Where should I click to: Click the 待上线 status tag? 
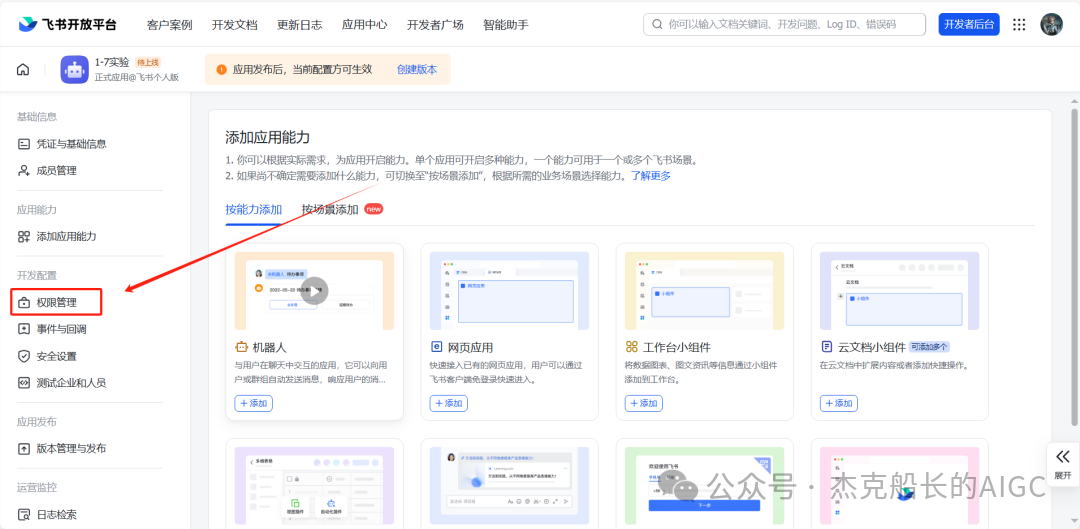coord(148,62)
